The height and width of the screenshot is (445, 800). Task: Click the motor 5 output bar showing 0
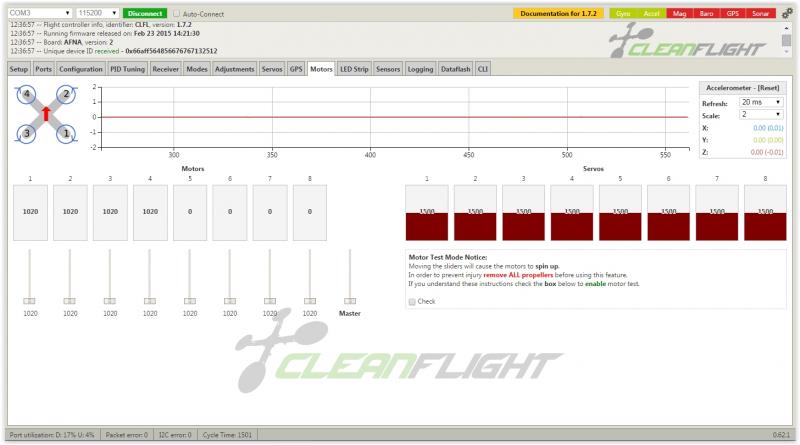(x=190, y=212)
